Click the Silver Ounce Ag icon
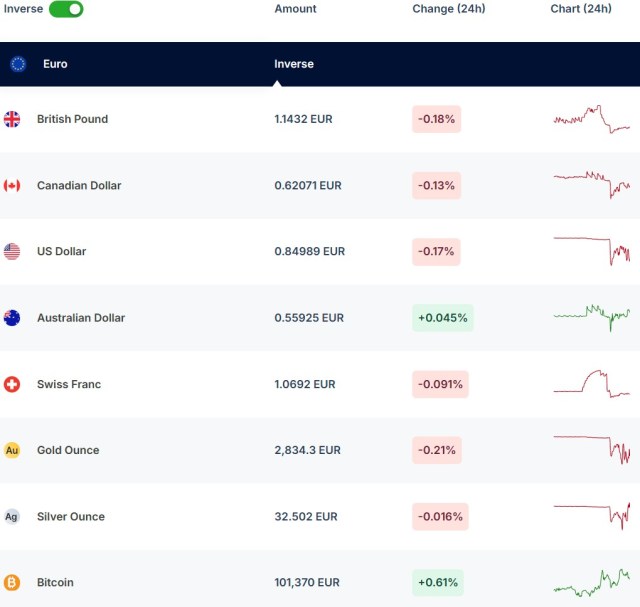This screenshot has height=607, width=640. point(12,517)
